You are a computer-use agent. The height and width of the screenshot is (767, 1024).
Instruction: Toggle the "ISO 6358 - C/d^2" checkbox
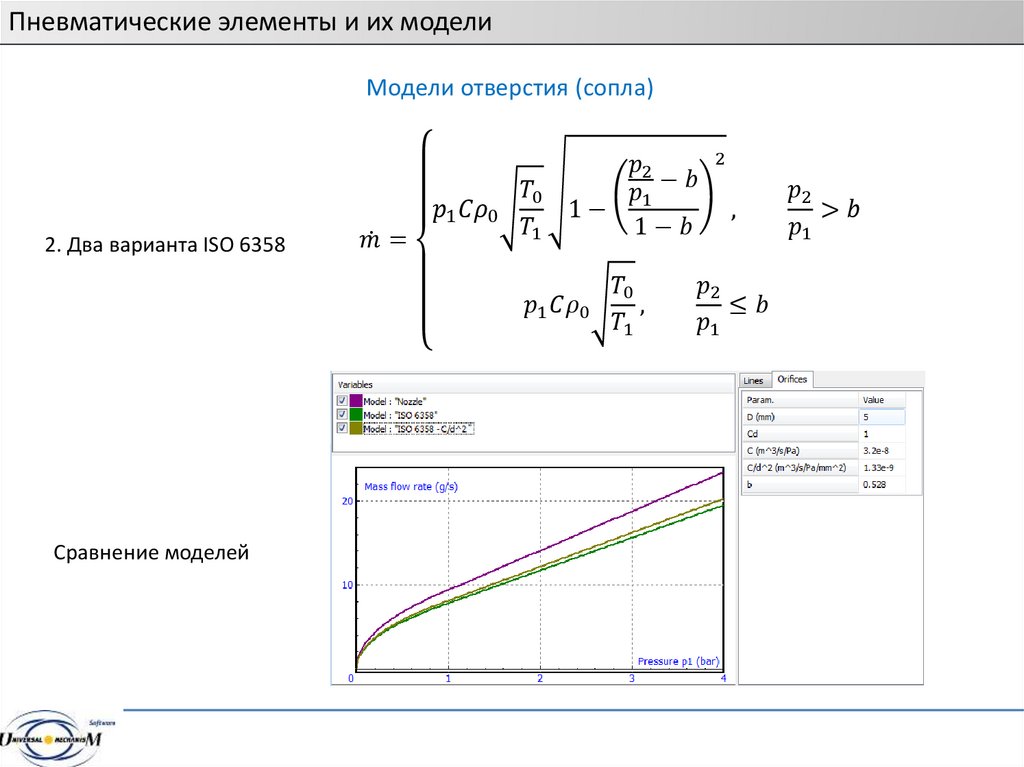tap(342, 428)
